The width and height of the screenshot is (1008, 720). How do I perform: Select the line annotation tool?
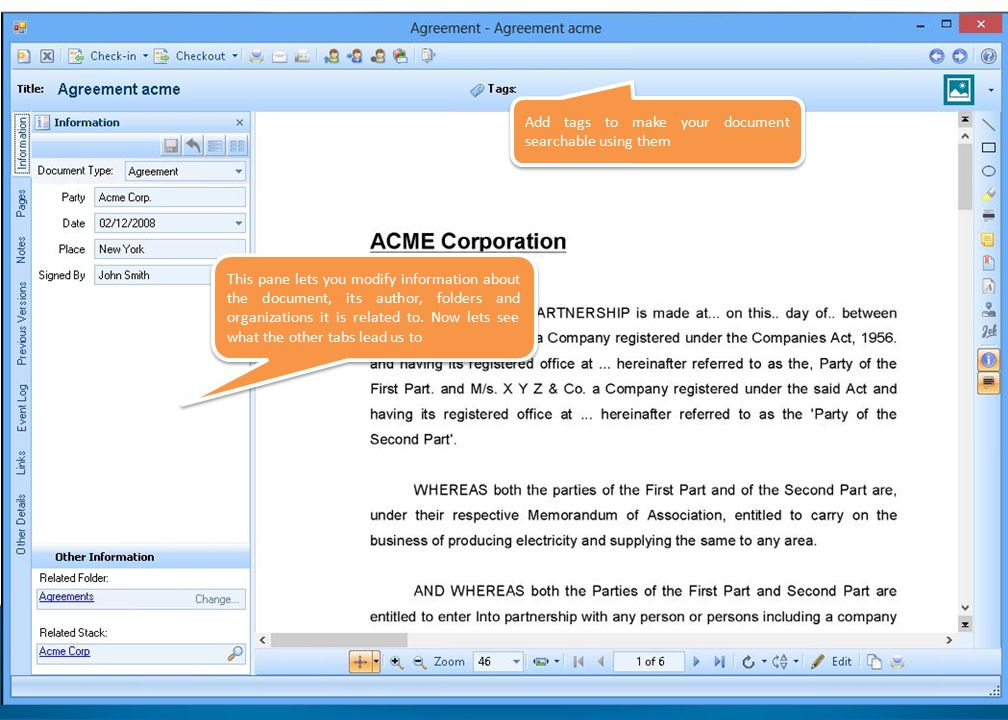coord(989,125)
